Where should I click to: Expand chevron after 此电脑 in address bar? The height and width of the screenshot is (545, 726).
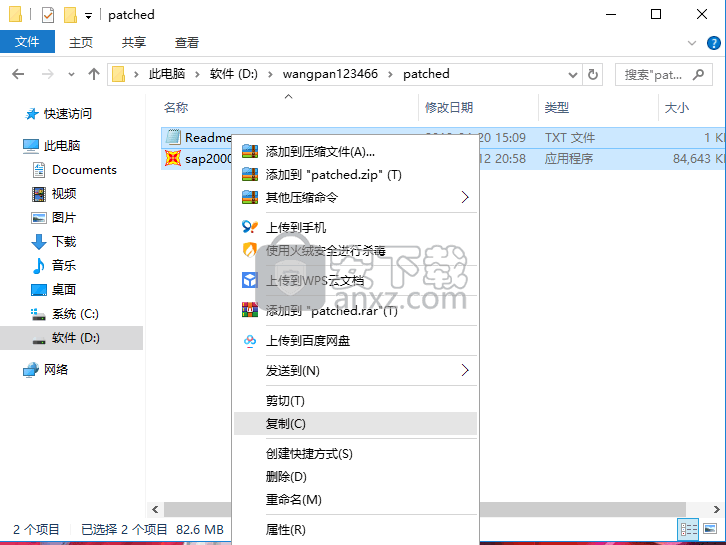click(x=198, y=74)
